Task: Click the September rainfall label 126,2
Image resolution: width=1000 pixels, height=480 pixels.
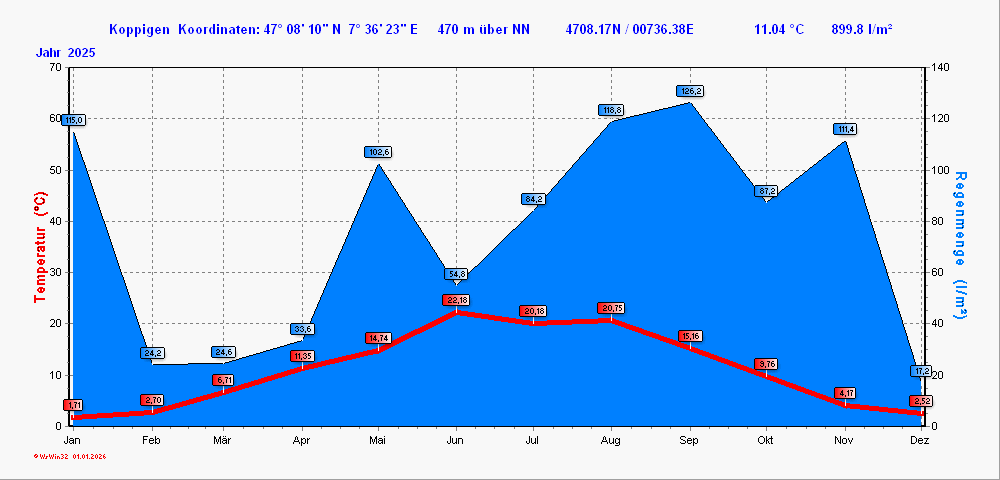Action: pyautogui.click(x=690, y=91)
